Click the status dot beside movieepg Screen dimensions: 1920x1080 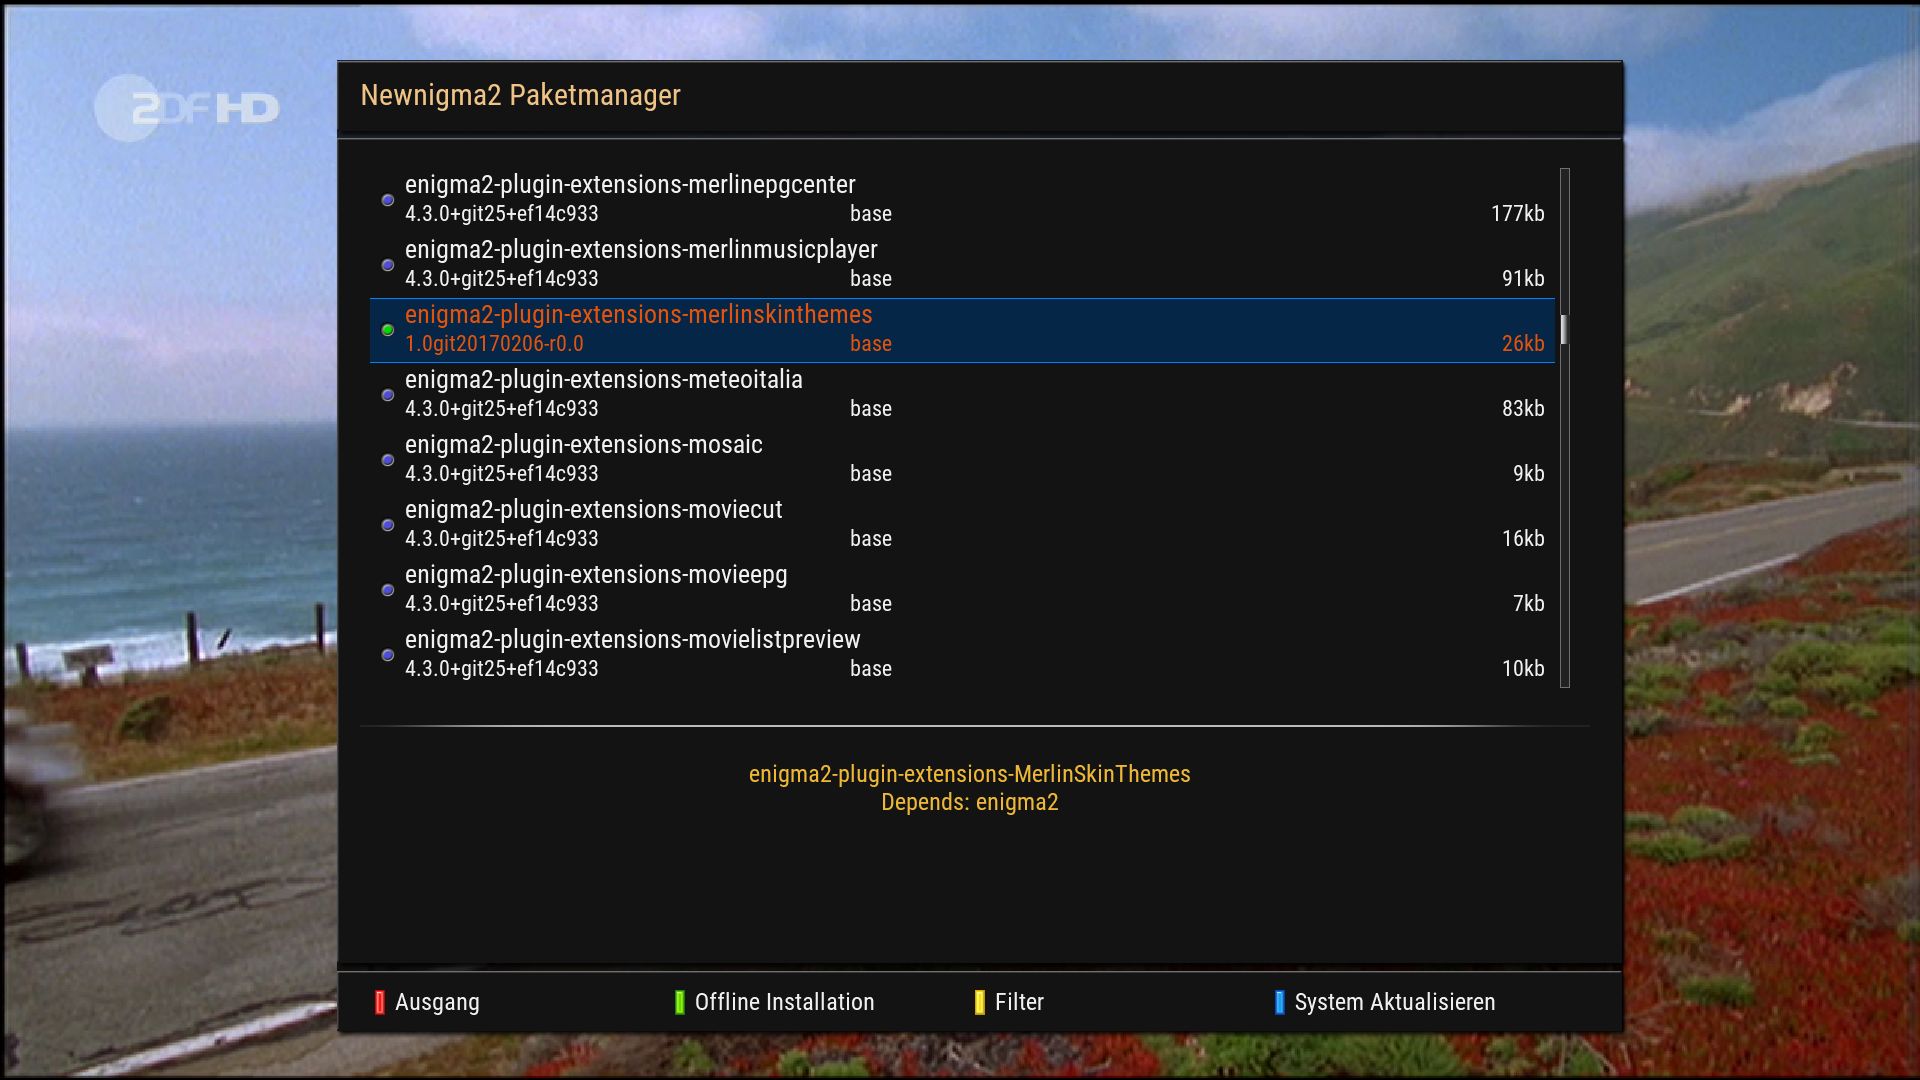pyautogui.click(x=388, y=590)
